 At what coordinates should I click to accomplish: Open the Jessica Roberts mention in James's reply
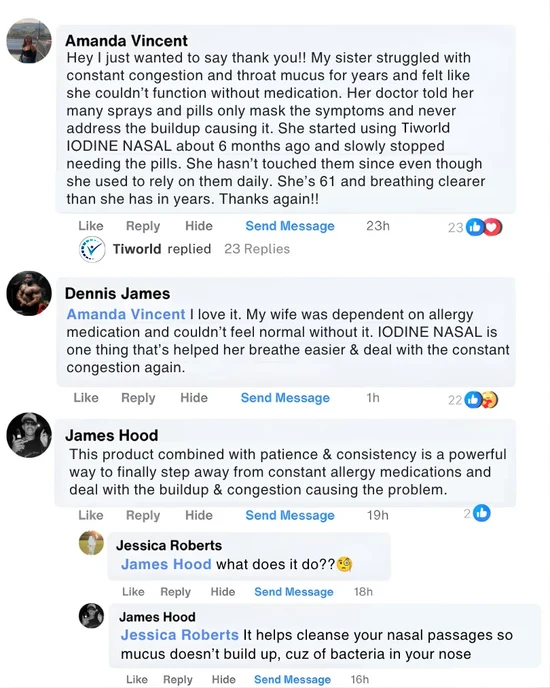(180, 635)
